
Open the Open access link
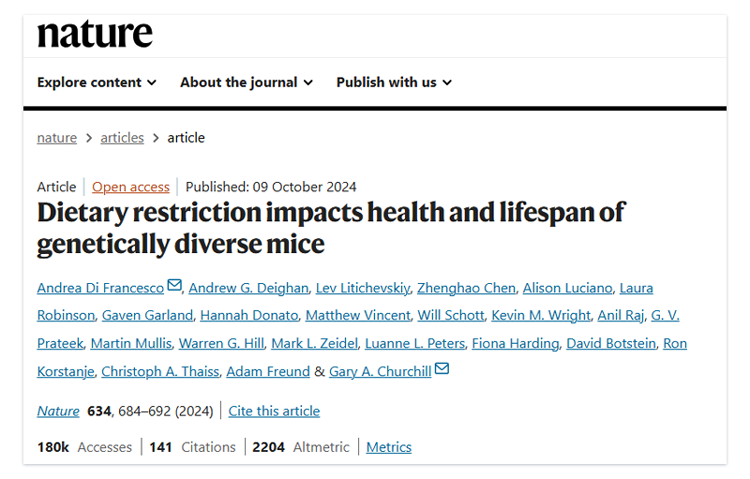pos(131,187)
